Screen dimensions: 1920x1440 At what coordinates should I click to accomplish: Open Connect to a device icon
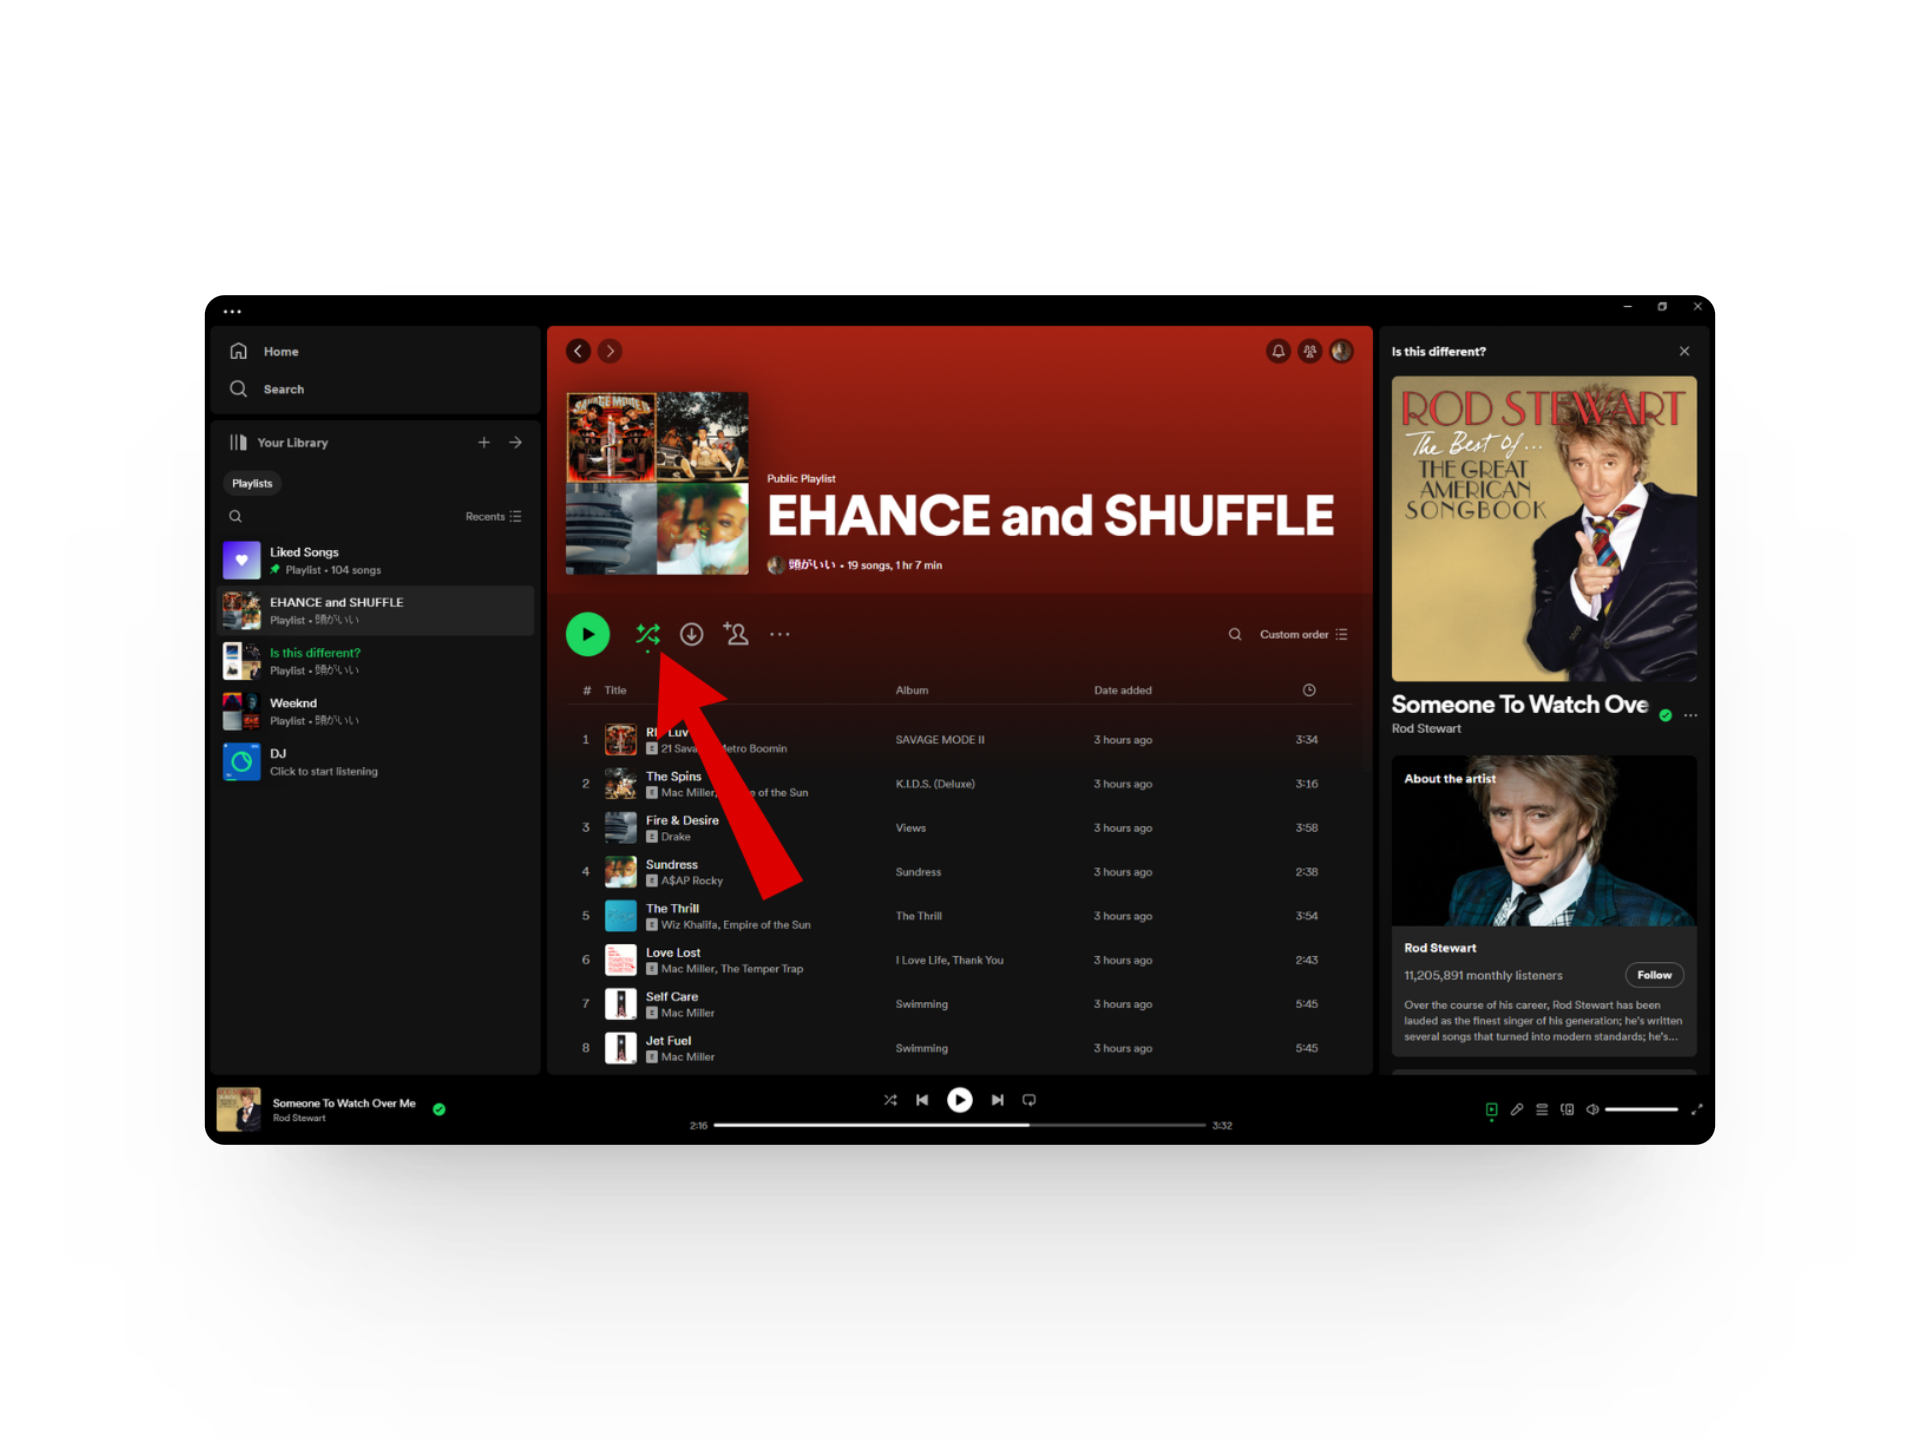tap(1567, 1109)
